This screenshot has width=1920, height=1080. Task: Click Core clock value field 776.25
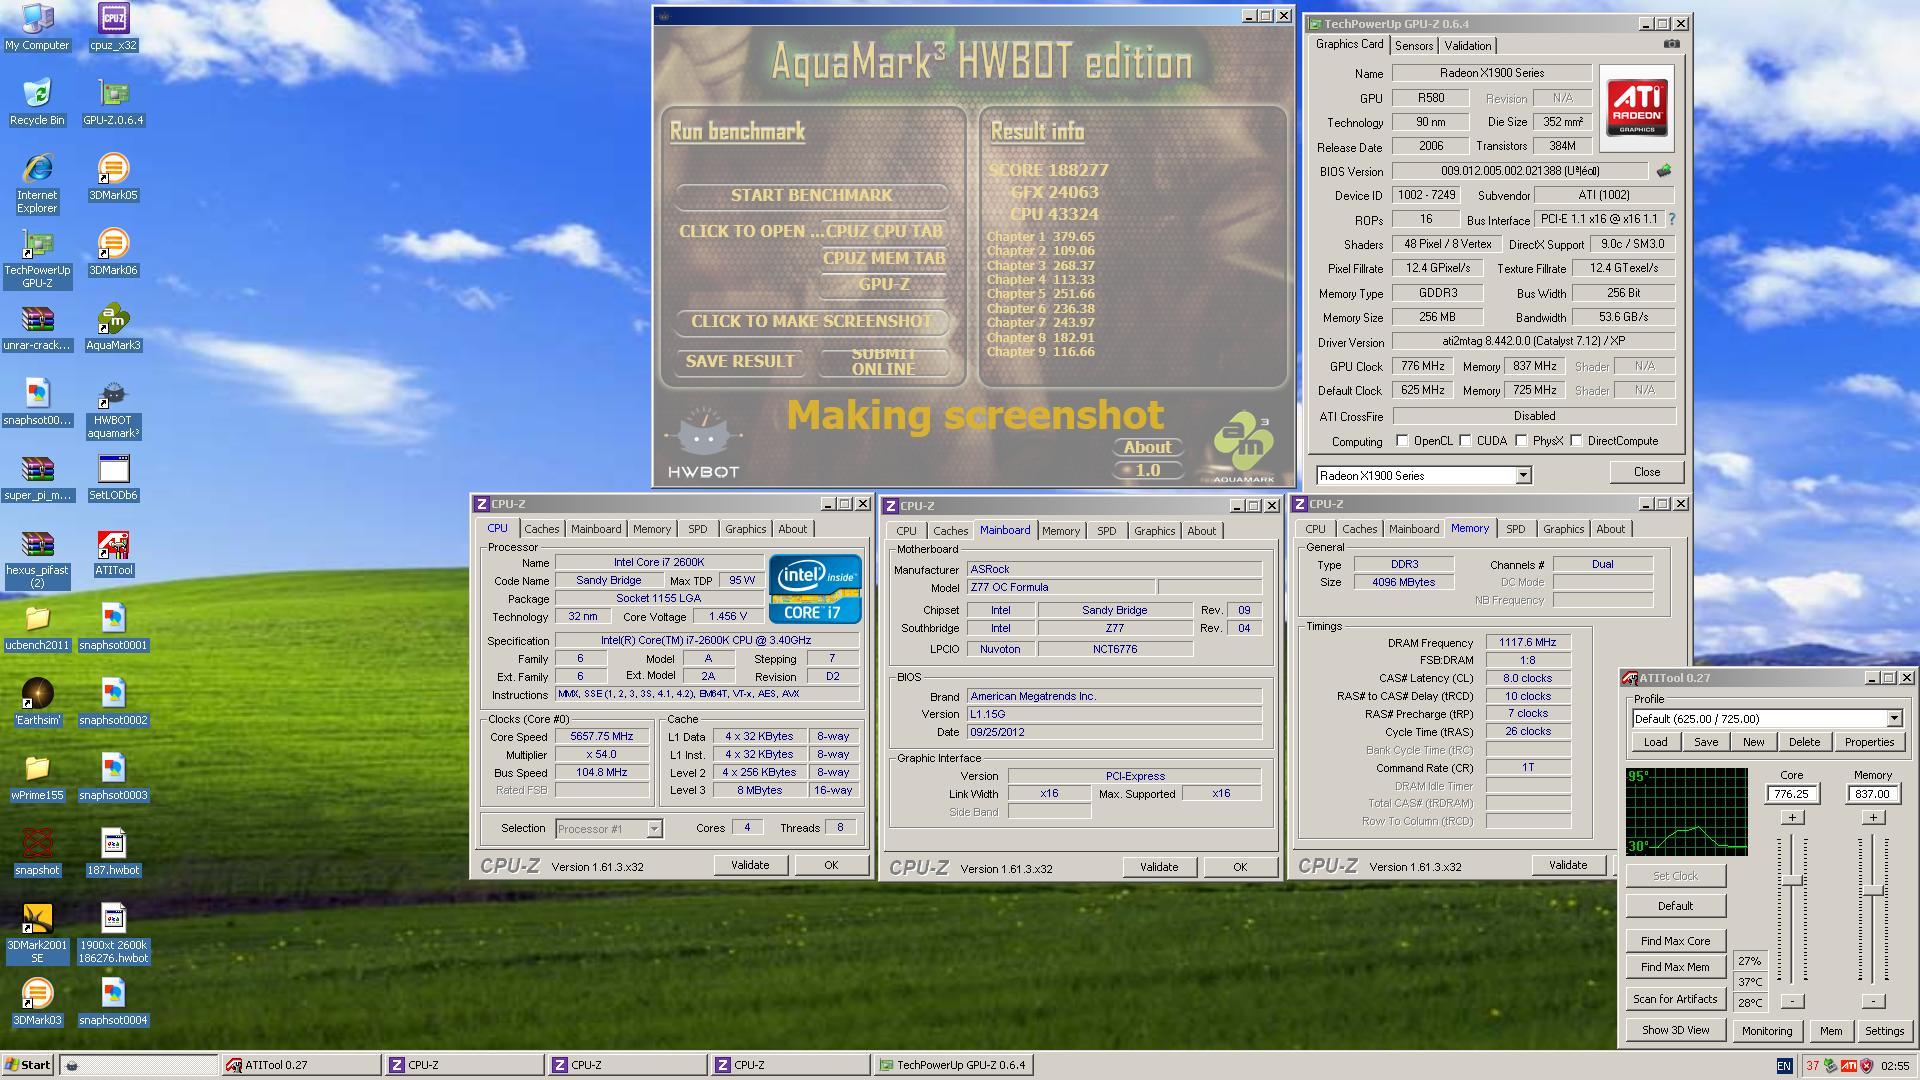click(1791, 794)
